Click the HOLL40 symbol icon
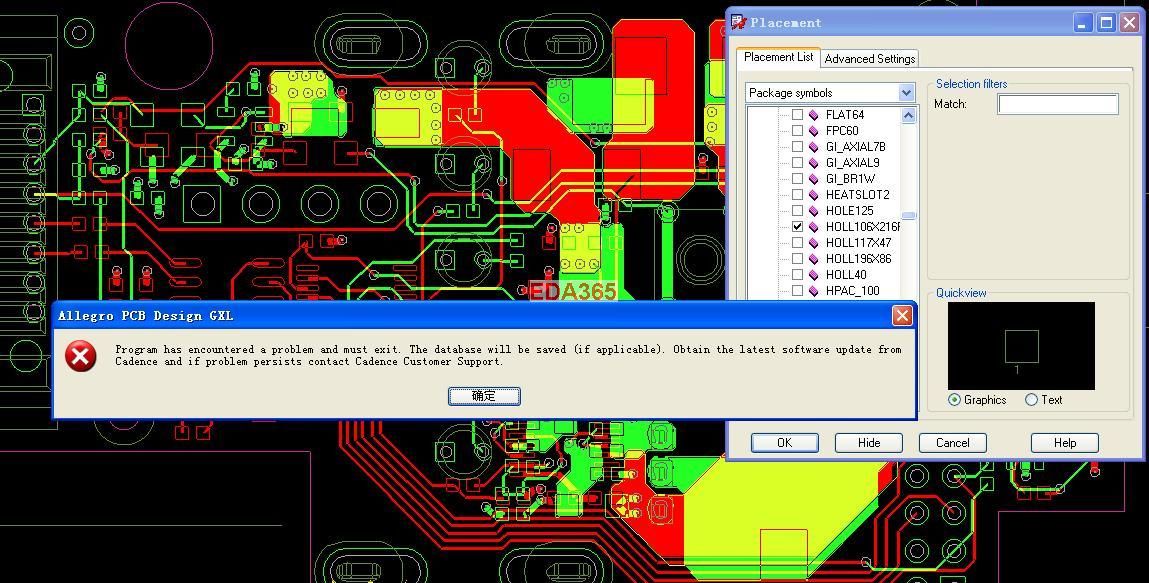Viewport: 1149px width, 583px height. (813, 275)
